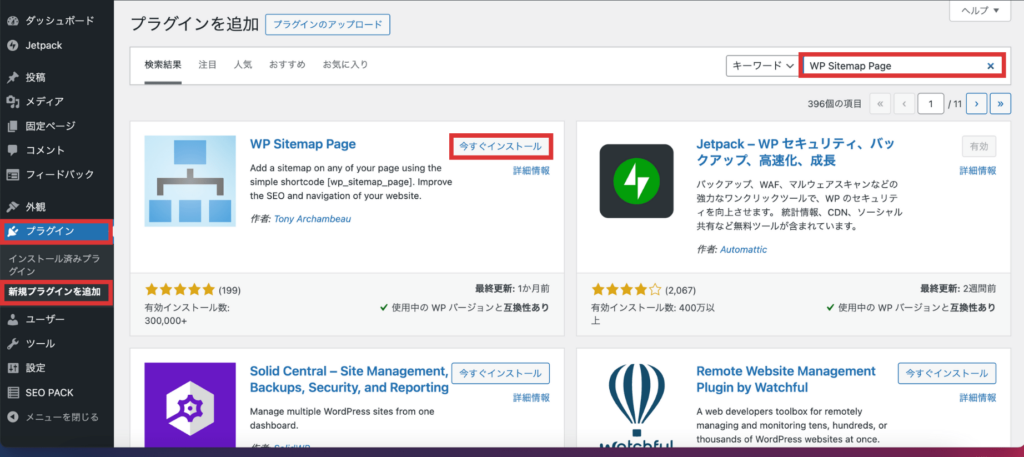Jump to last page of results

pyautogui.click(x=1000, y=103)
